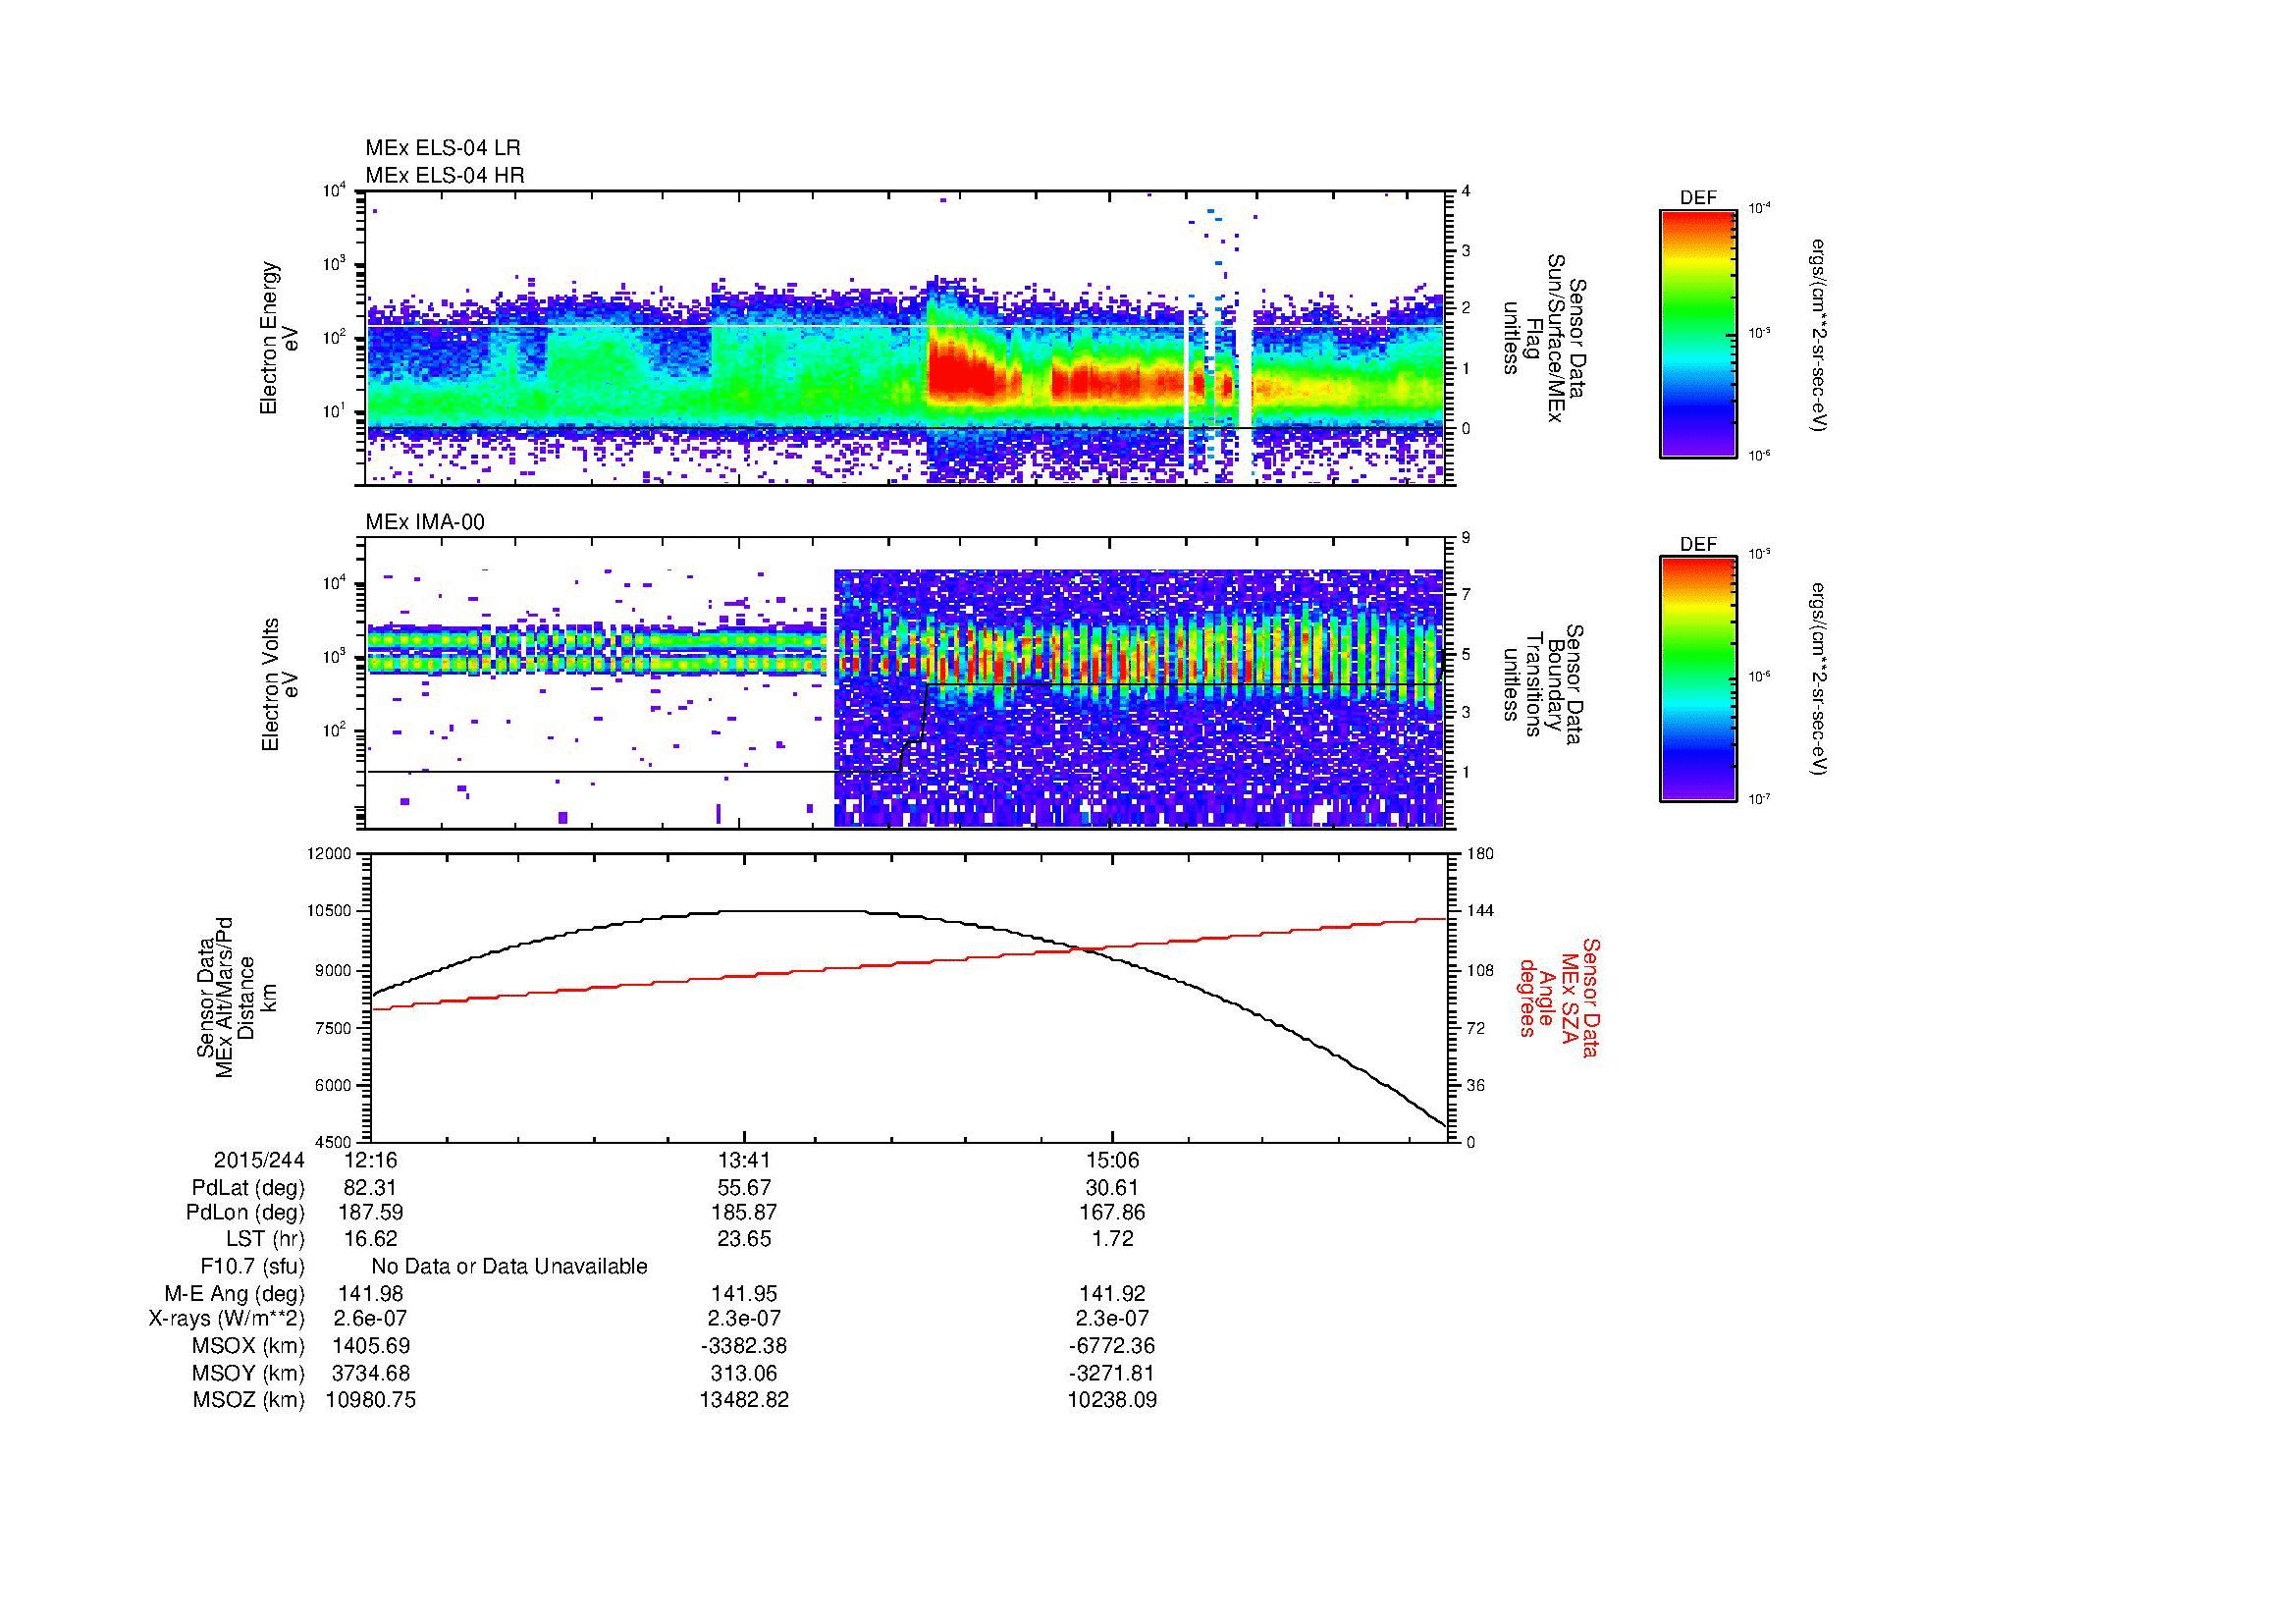2296x1623 pixels.
Task: Click the 'LST (hr)' row label
Action: click(265, 1239)
